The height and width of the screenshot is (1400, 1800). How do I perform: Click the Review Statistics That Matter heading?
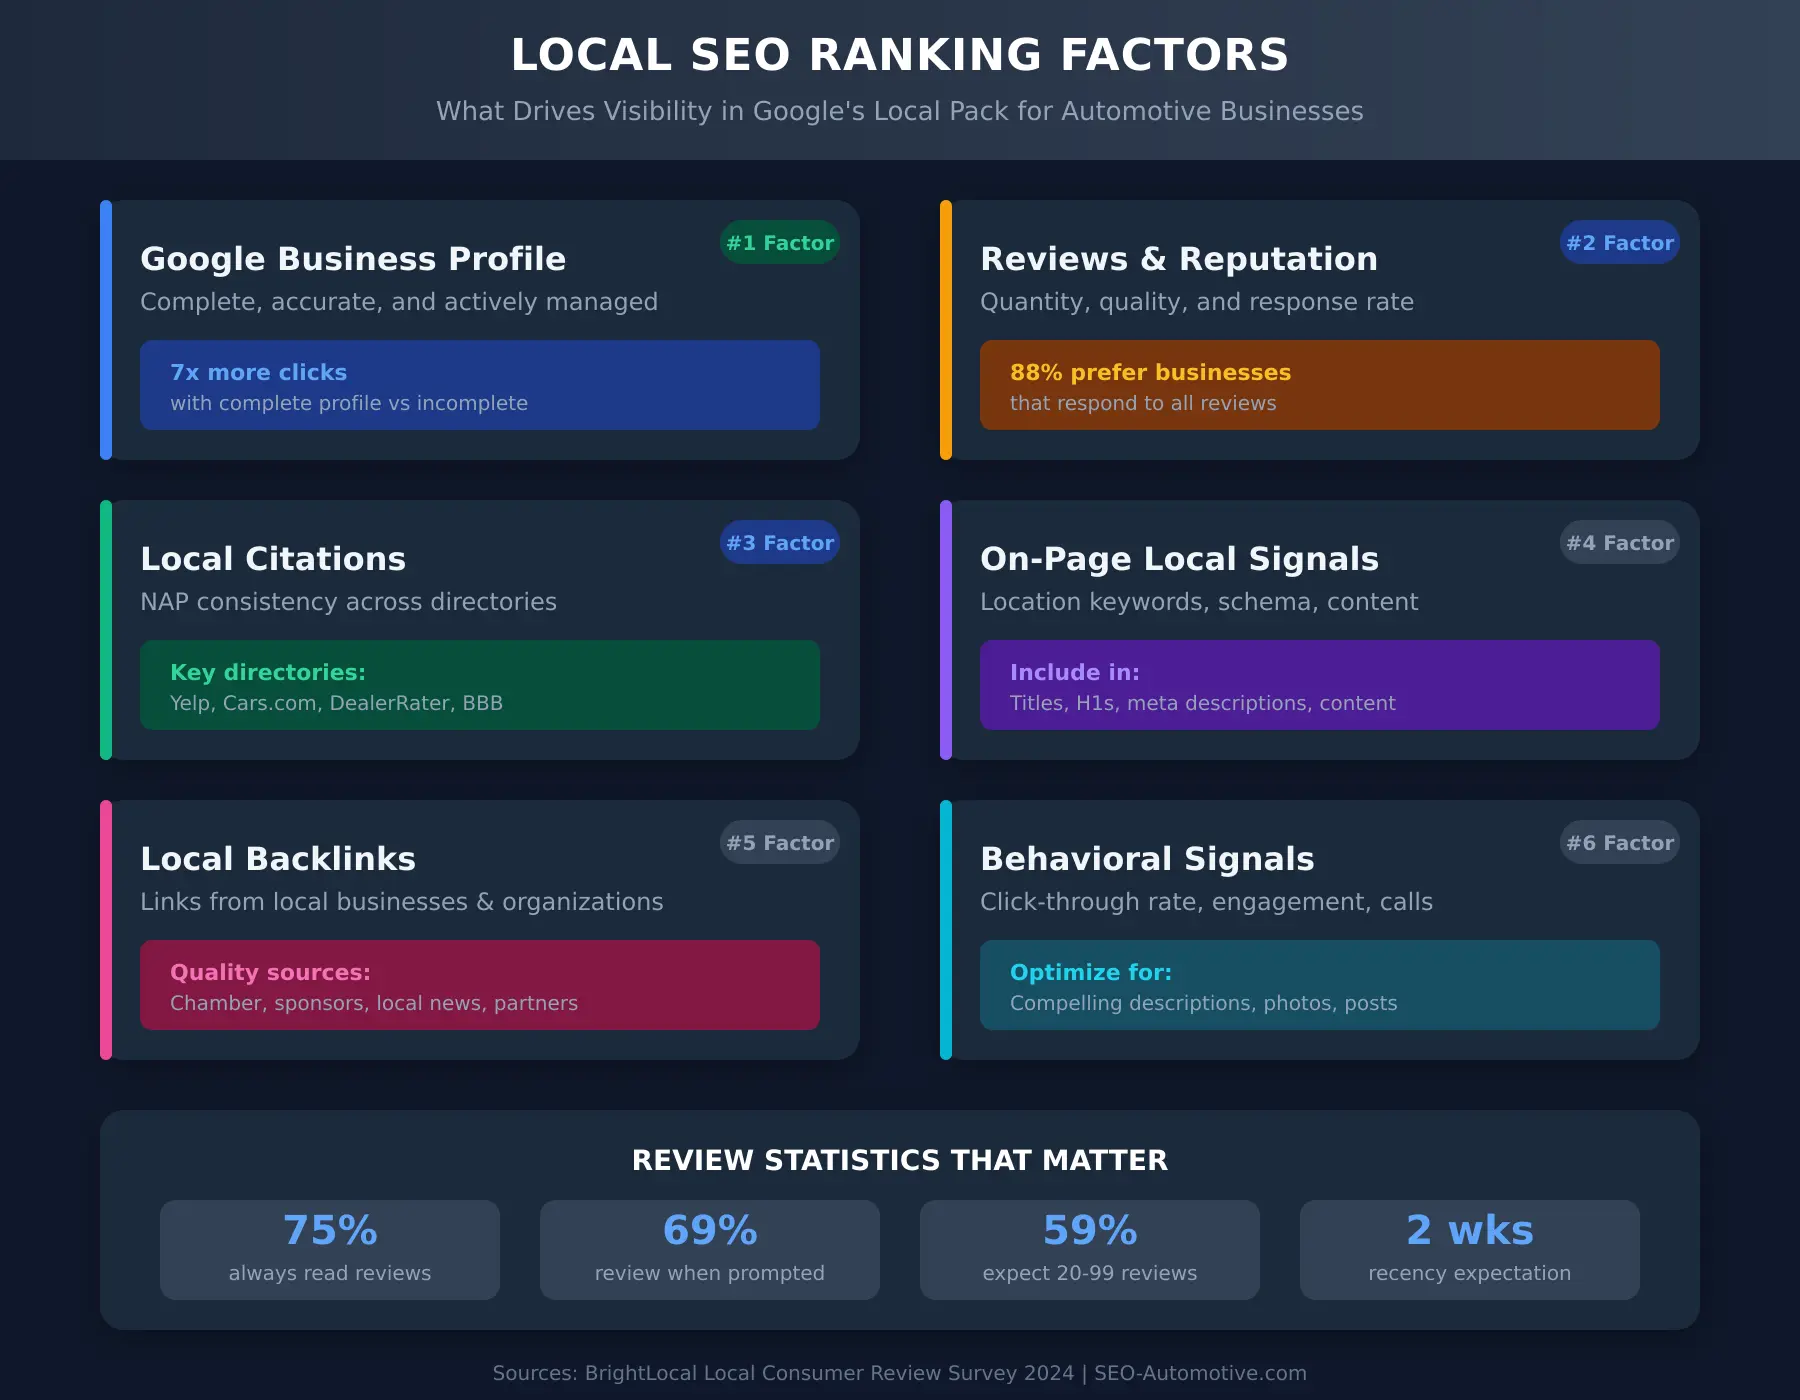click(899, 1160)
